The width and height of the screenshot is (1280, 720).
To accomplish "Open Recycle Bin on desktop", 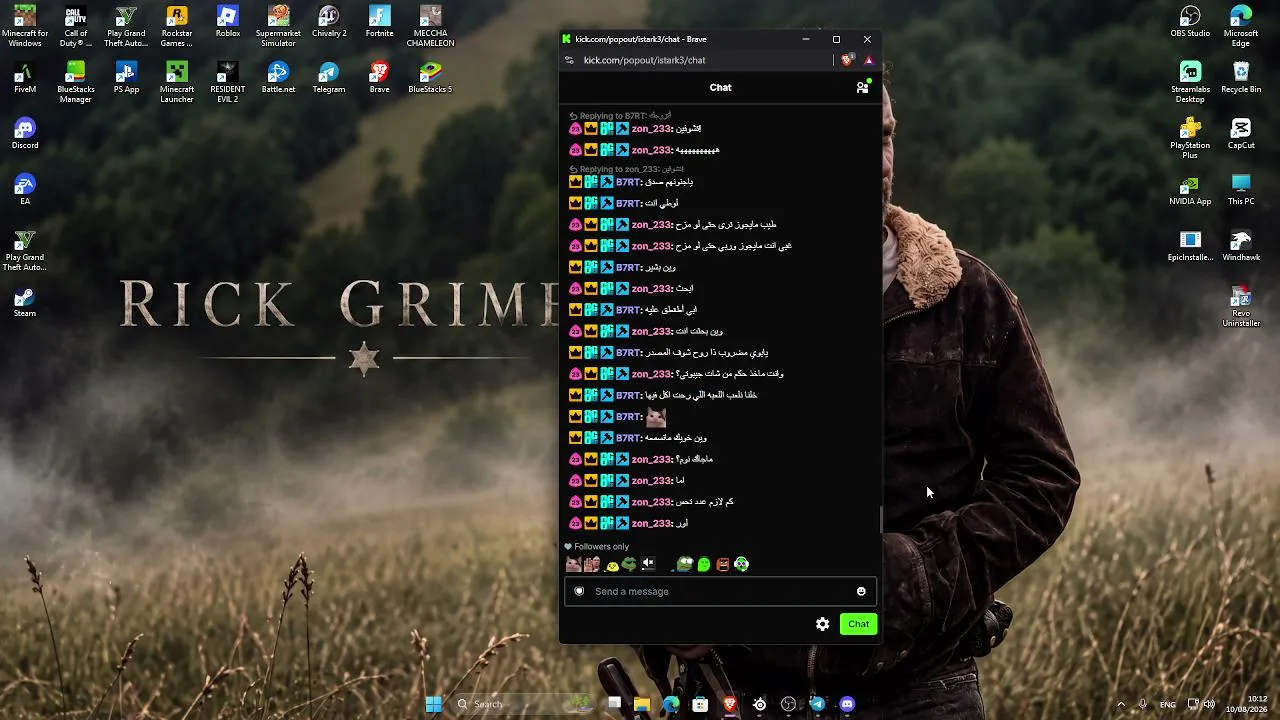I will pos(1241,78).
